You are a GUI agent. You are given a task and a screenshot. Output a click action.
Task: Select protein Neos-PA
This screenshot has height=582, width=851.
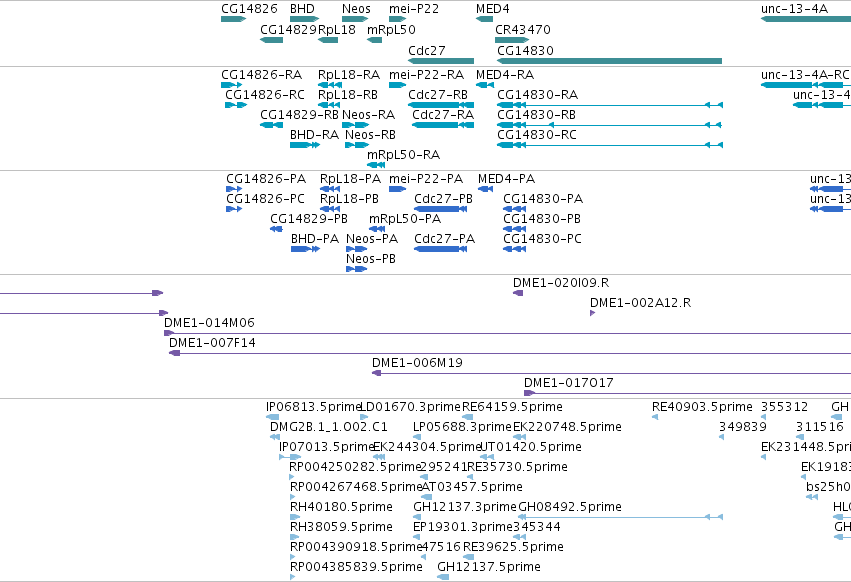[x=357, y=250]
